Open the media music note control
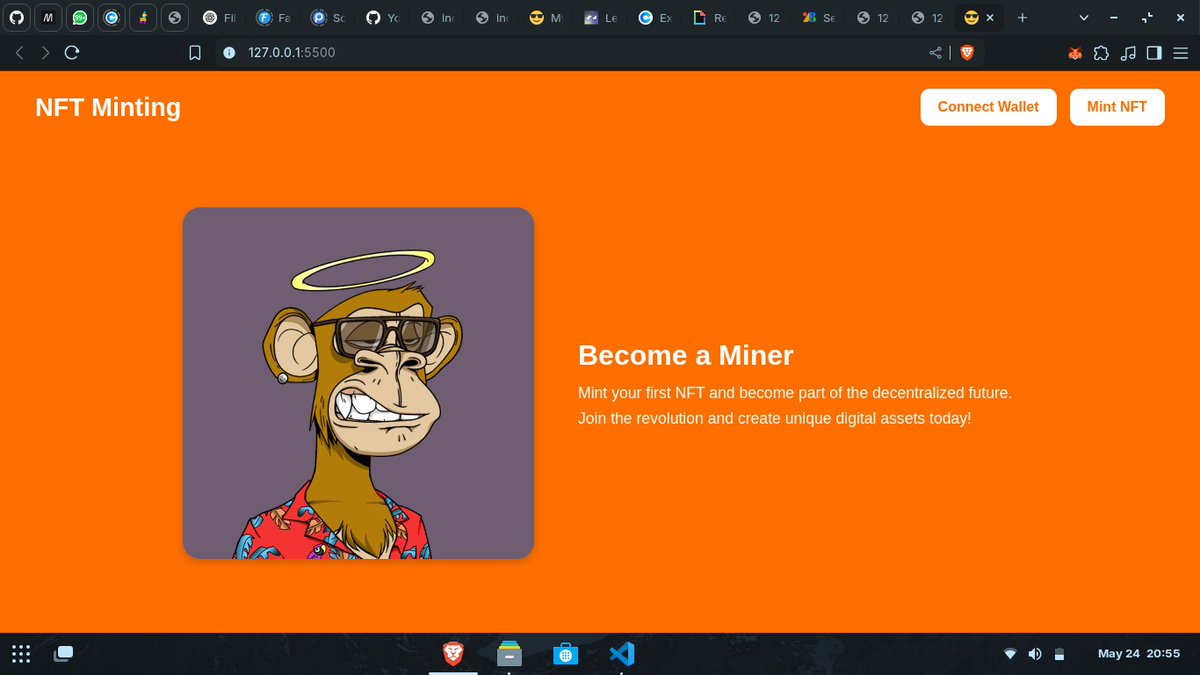The height and width of the screenshot is (675, 1200). point(1128,53)
